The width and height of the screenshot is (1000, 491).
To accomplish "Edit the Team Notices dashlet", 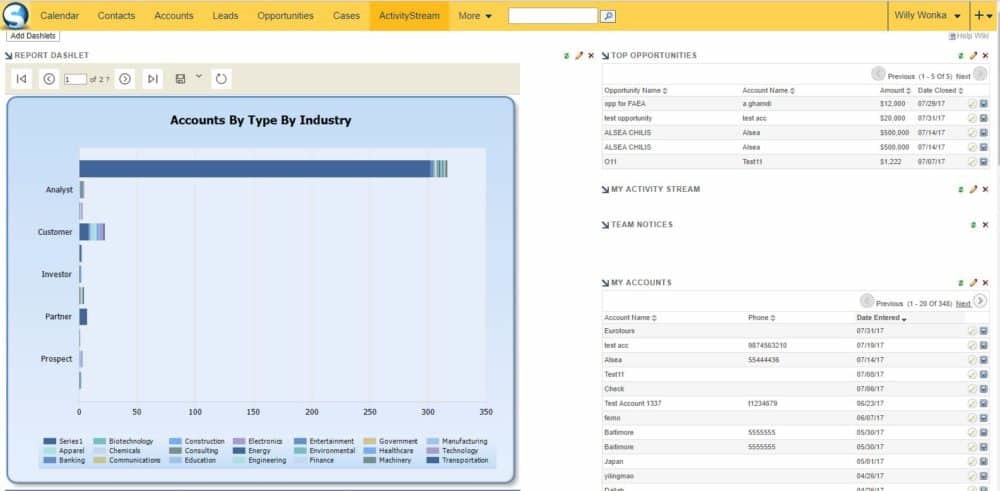I will tap(972, 225).
